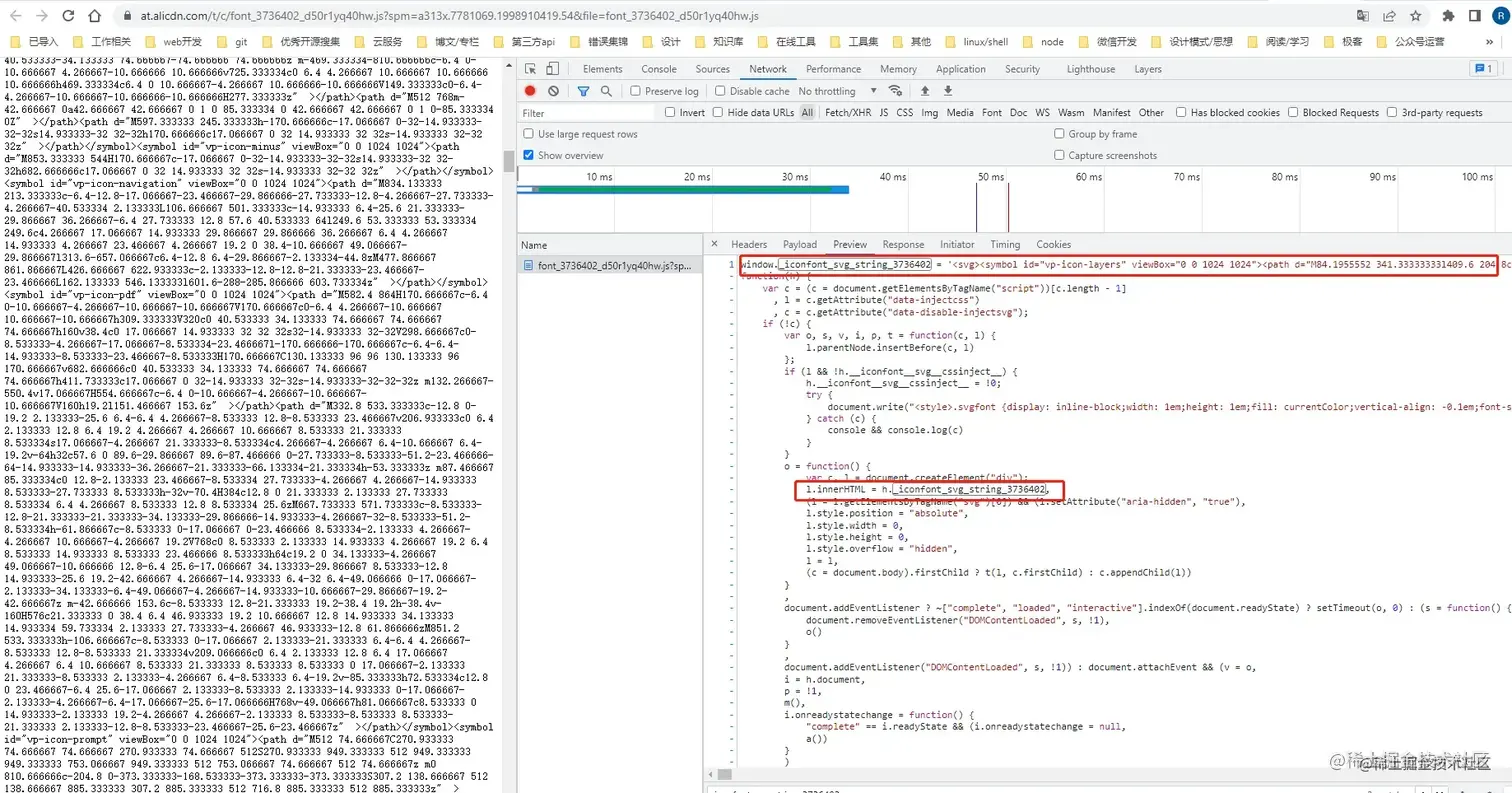
Task: Open the profile avatar R
Action: pyautogui.click(x=1500, y=16)
